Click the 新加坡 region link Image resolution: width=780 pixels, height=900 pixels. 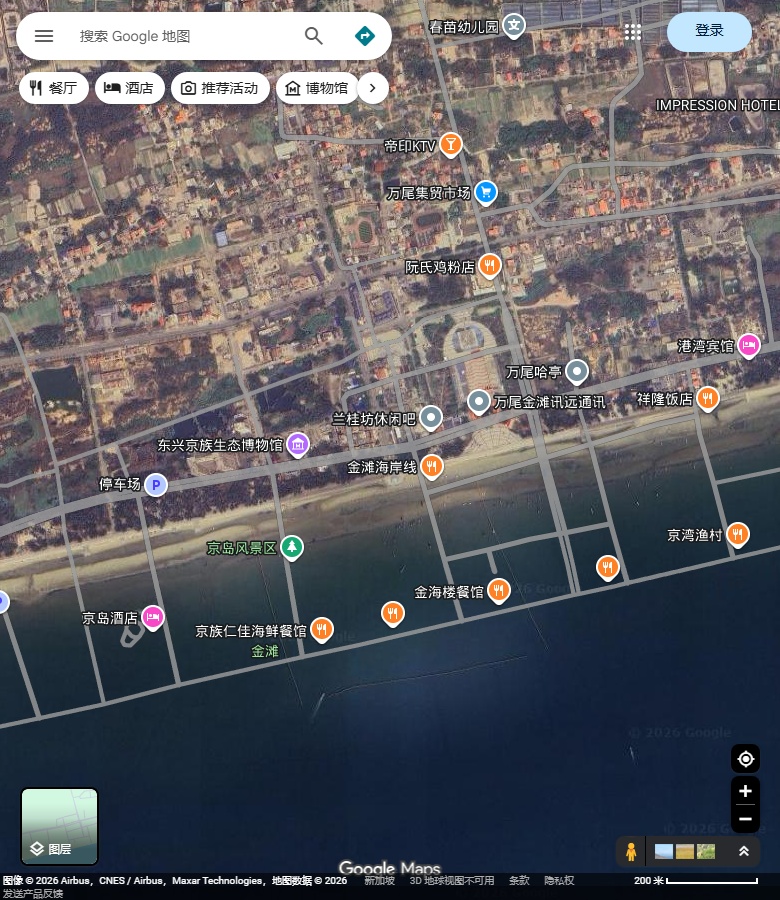coord(379,880)
